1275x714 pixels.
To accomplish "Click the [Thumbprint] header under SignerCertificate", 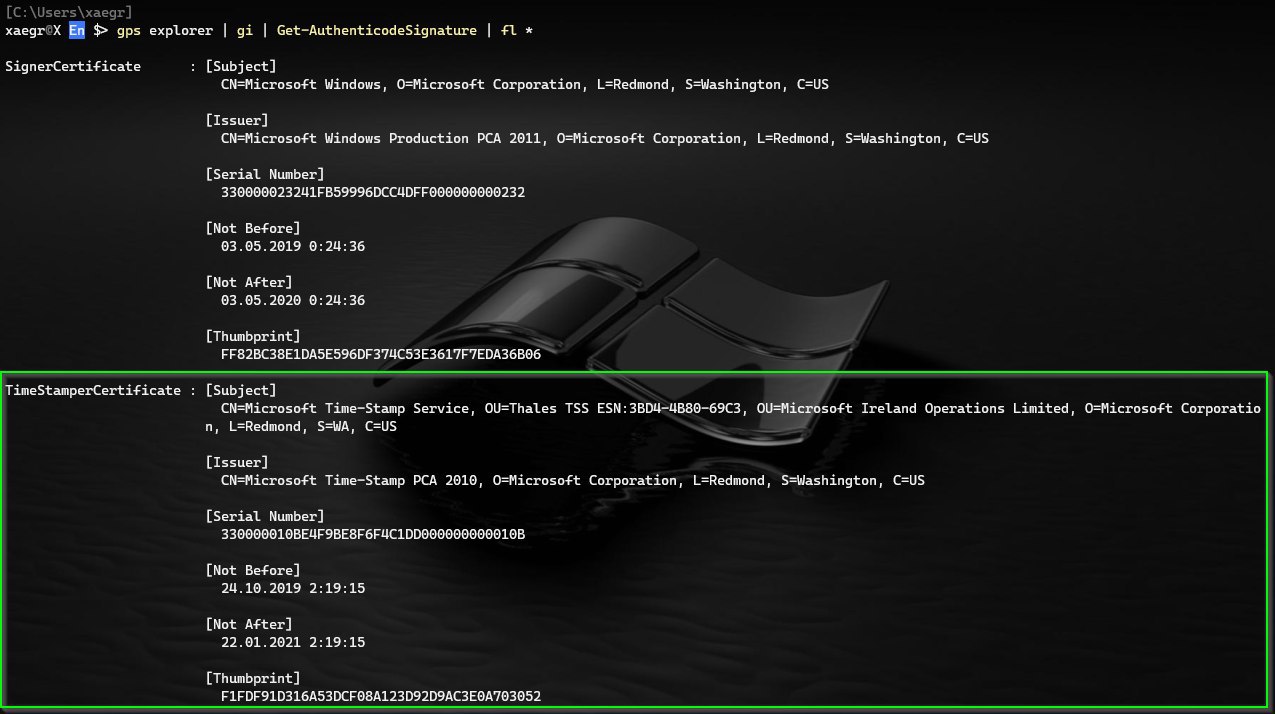I will [253, 336].
